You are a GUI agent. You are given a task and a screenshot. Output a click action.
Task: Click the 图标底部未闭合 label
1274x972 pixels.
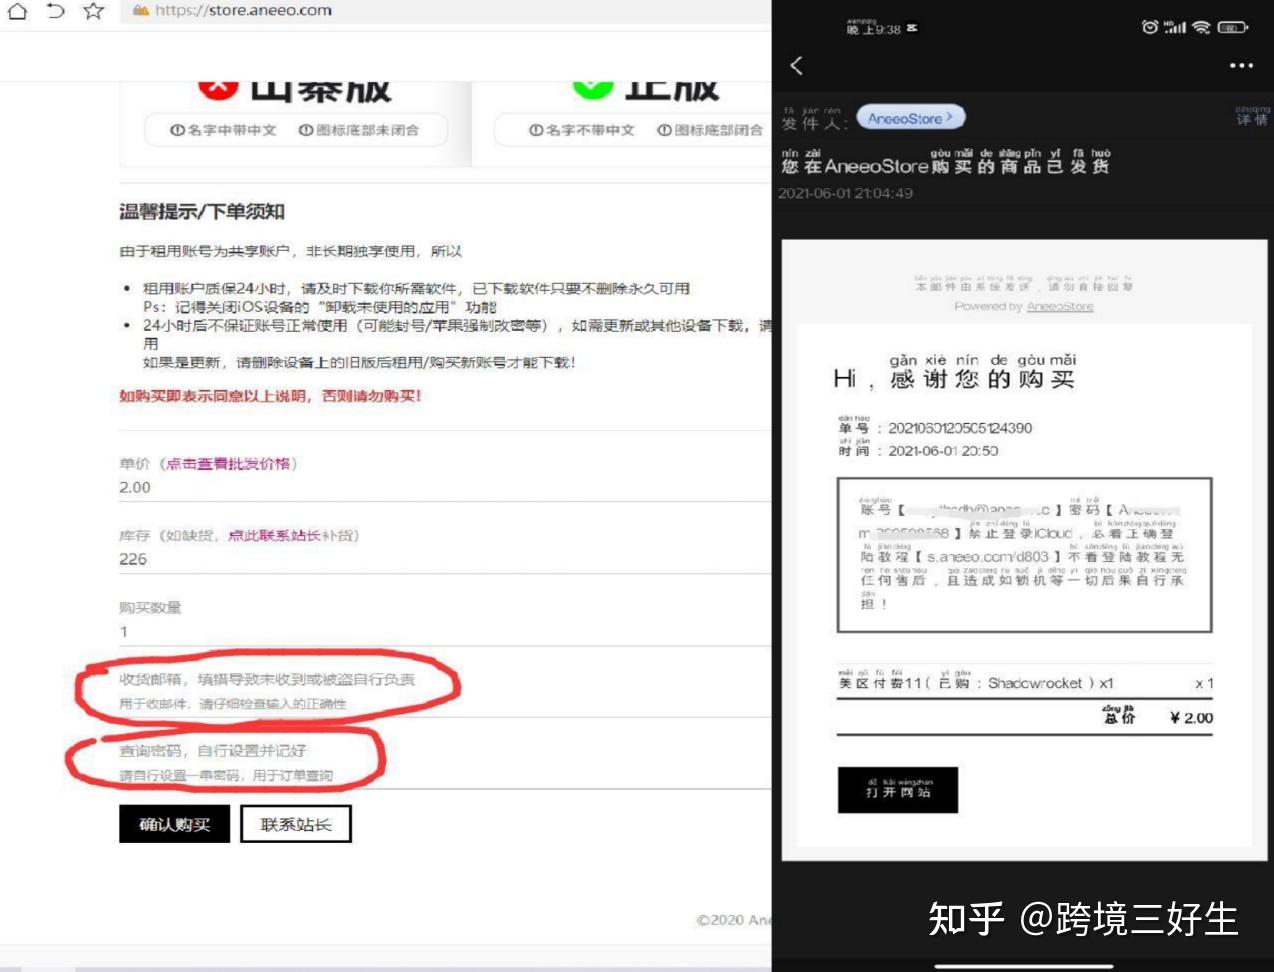click(359, 130)
